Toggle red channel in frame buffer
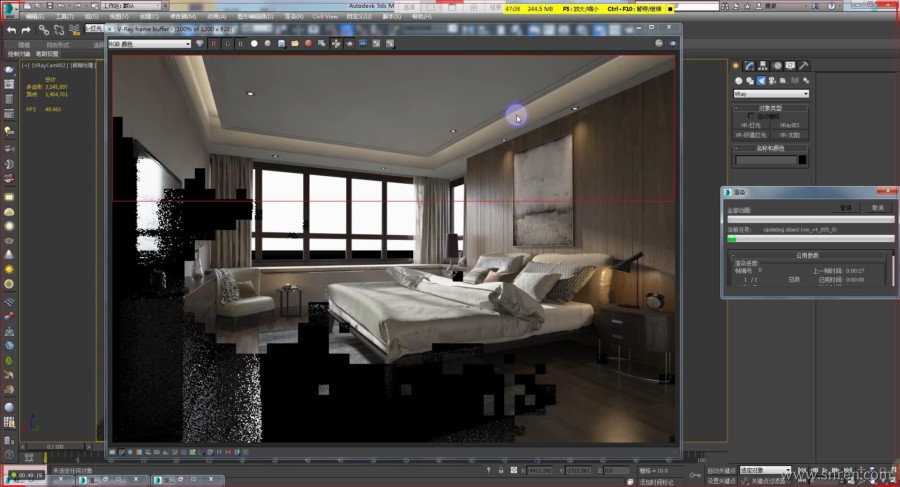Image resolution: width=900 pixels, height=487 pixels. 214,44
